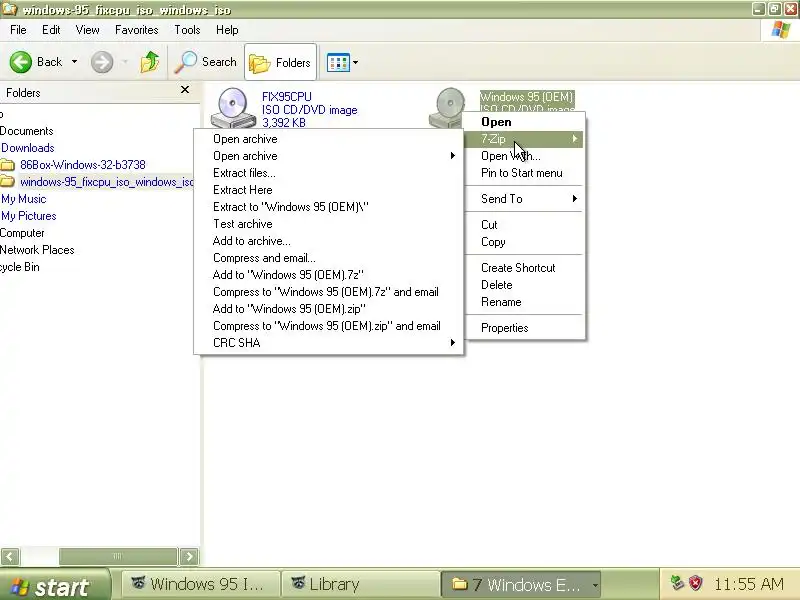Click the 11:55 AM taskbar clock
Screen dimensions: 800x600
click(748, 584)
